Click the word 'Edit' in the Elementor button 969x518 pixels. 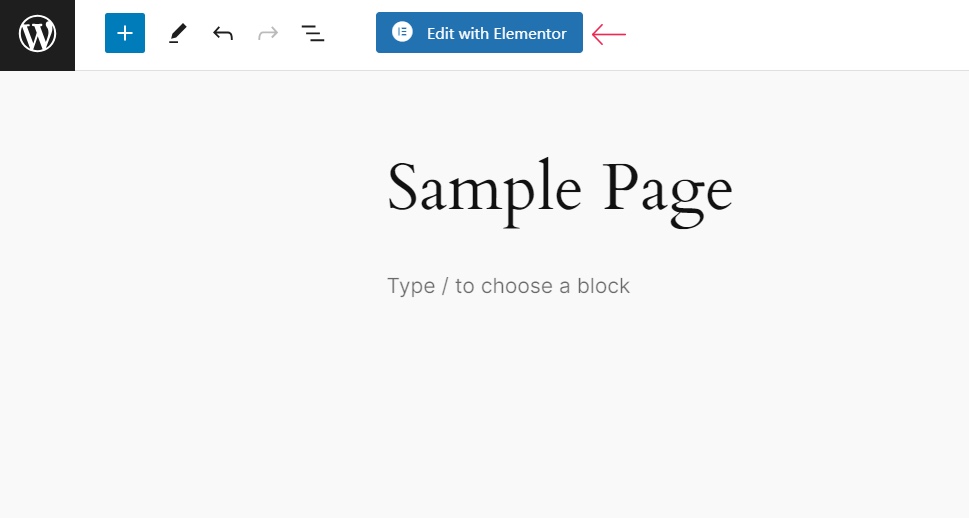440,33
